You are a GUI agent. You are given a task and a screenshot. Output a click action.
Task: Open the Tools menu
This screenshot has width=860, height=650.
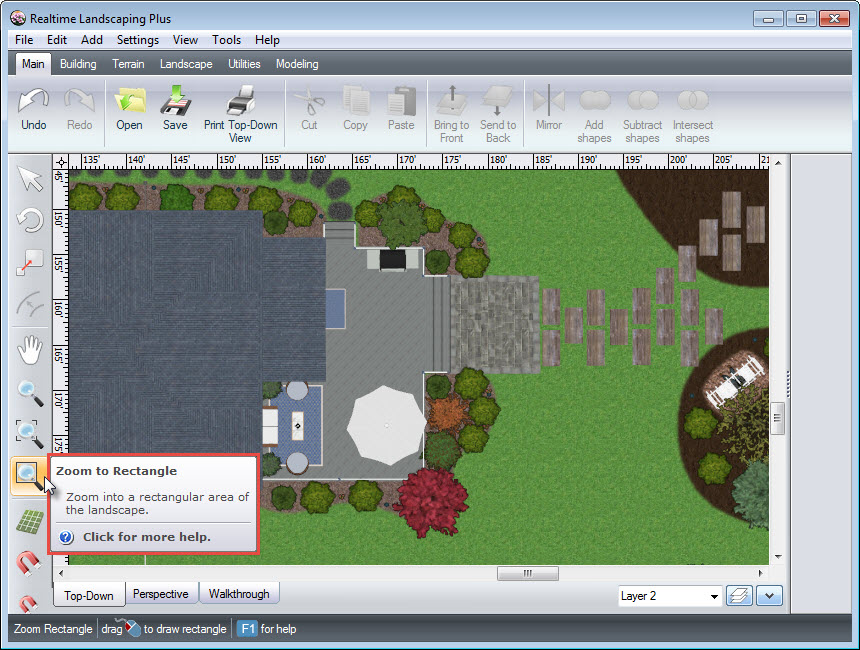click(227, 40)
